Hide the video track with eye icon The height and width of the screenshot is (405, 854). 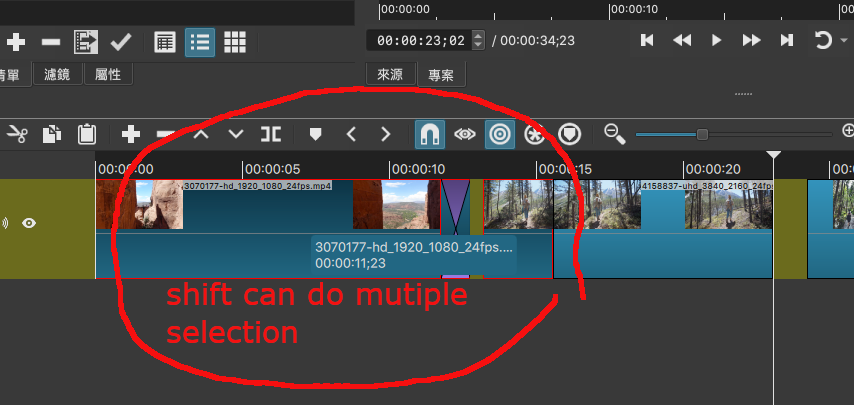29,223
